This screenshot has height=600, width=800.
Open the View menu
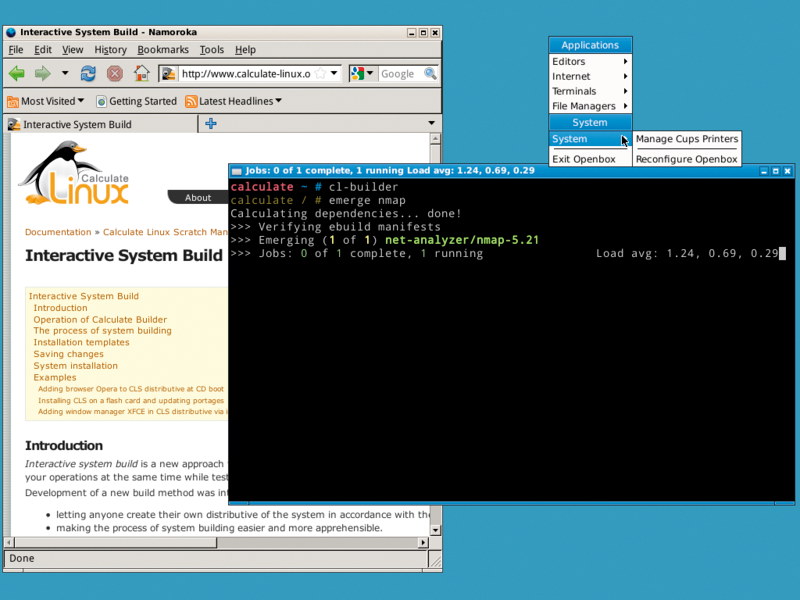point(72,49)
